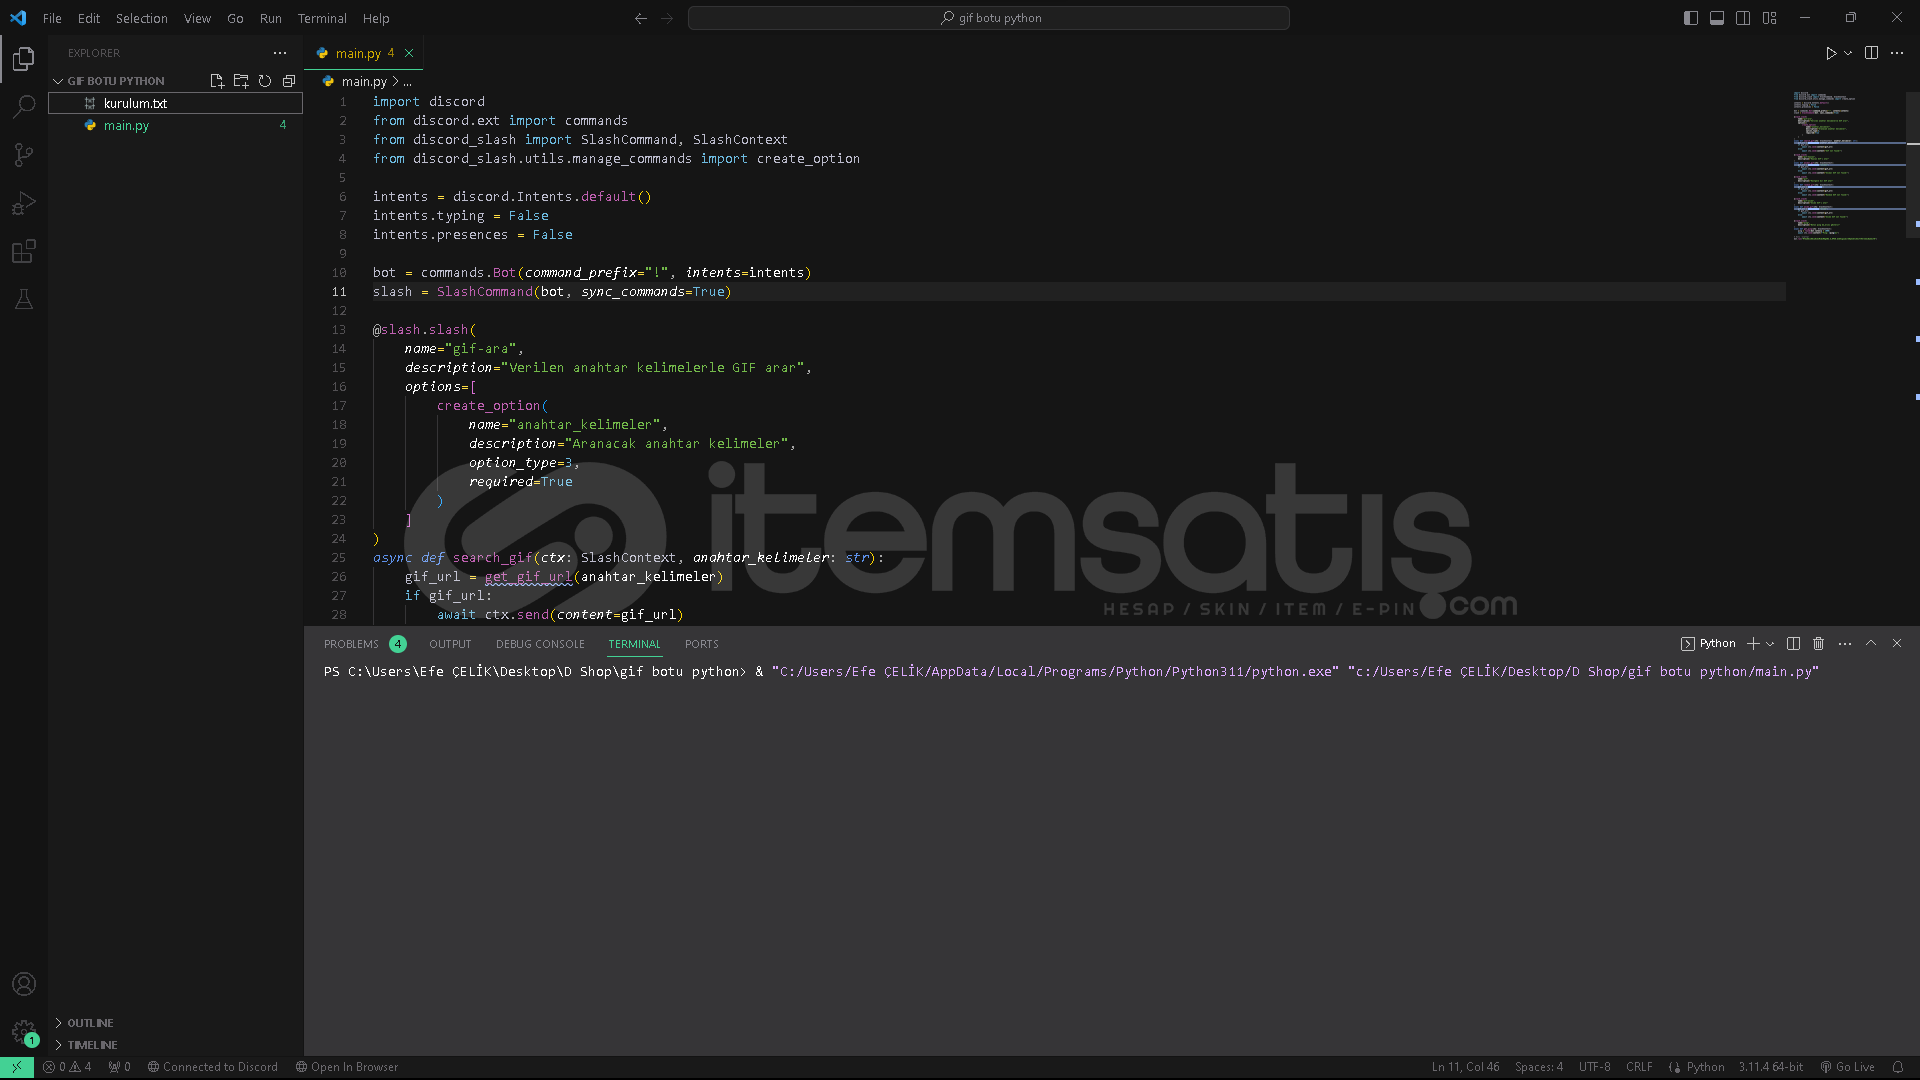Kill terminal with the trash icon
1920x1080 pixels.
1819,644
